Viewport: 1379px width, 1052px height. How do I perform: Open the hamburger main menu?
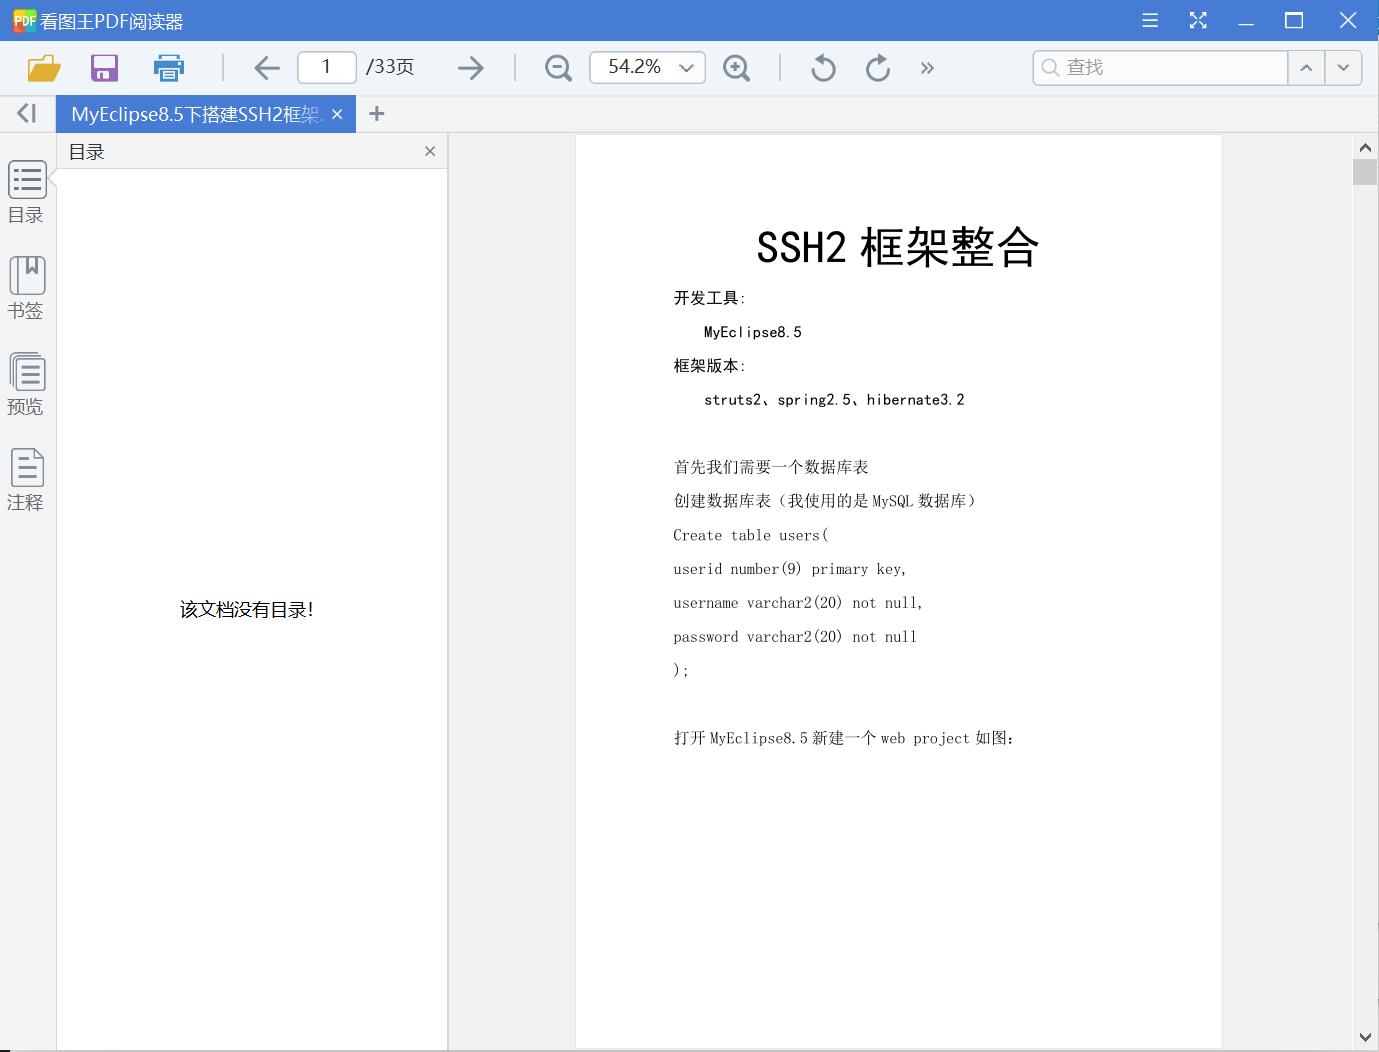pos(1150,20)
